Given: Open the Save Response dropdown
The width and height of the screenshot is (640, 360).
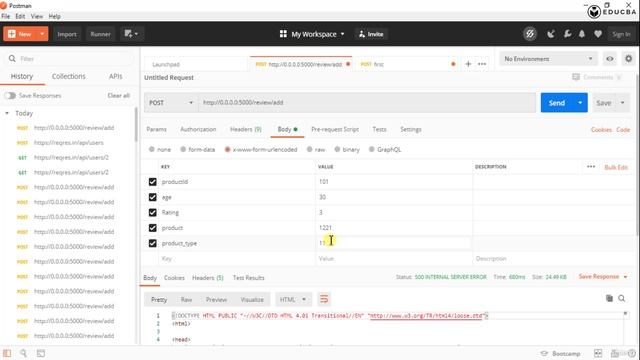Looking at the screenshot, I should 603,277.
